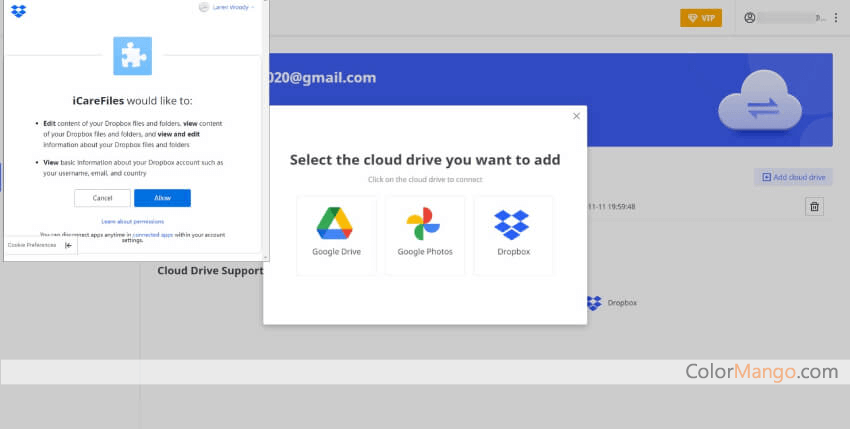The height and width of the screenshot is (429, 850).
Task: Expand the Dropbox account name dropdown
Action: [x=232, y=7]
